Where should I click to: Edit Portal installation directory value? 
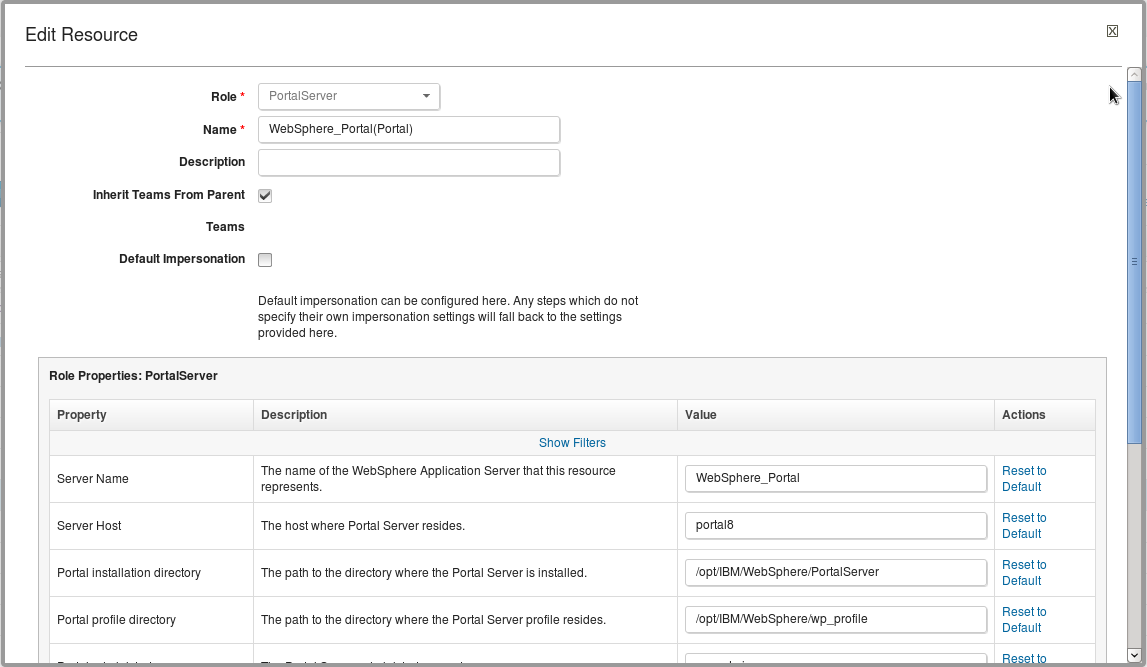(x=836, y=572)
